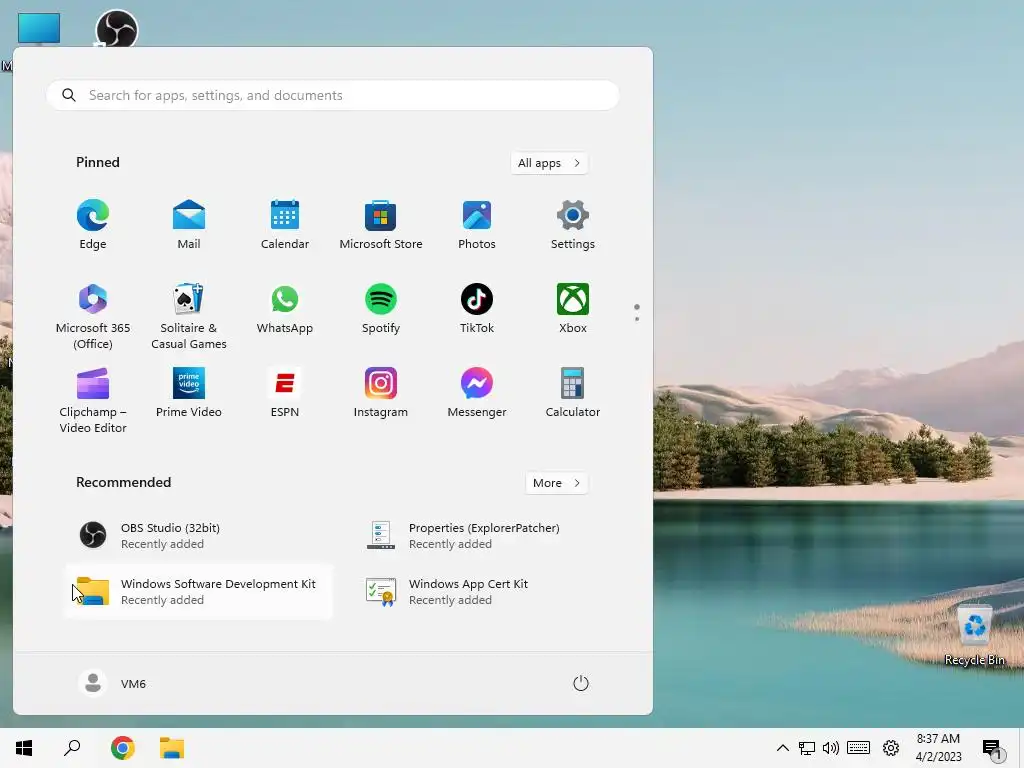
Task: Open taskbar search magnifier
Action: coord(72,748)
